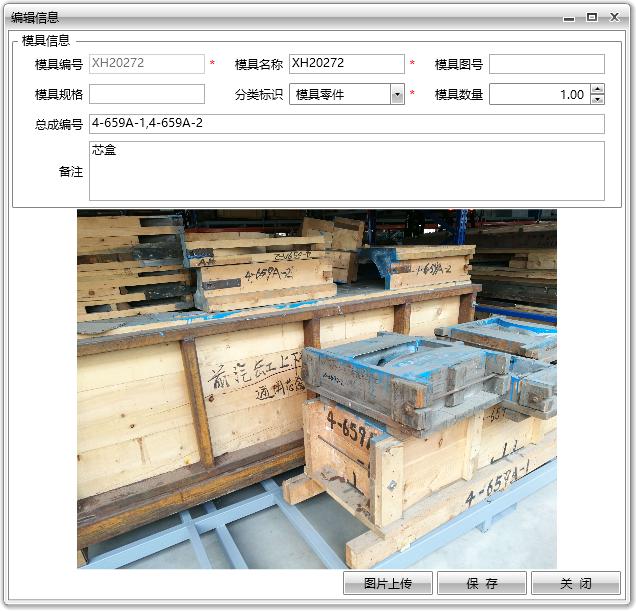Minimize the 编辑信息 window
The width and height of the screenshot is (636, 611).
(x=569, y=17)
